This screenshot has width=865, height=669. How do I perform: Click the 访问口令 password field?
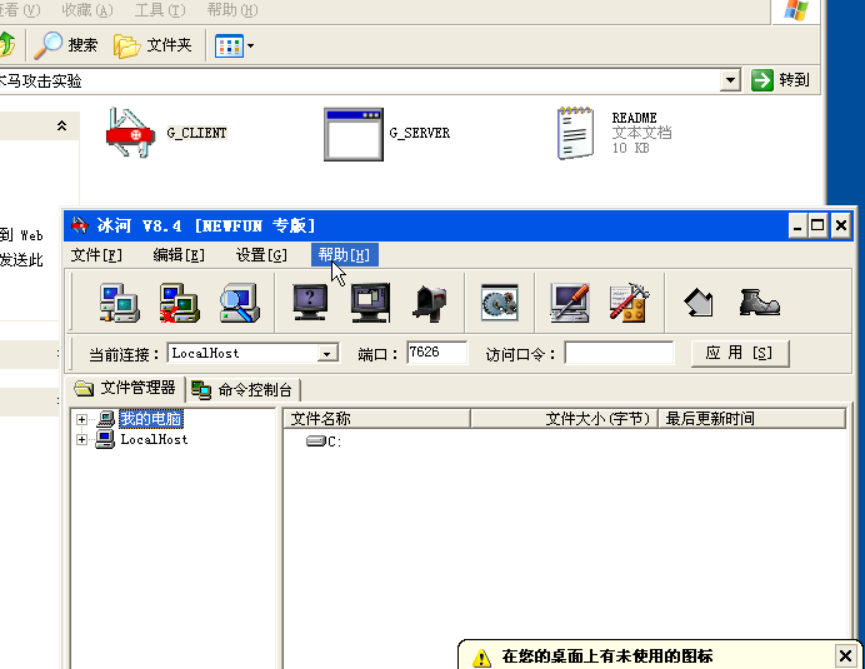coord(618,353)
